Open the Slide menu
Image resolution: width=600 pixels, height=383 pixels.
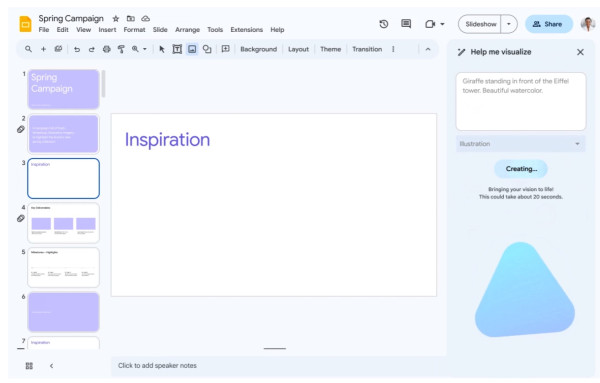[160, 29]
